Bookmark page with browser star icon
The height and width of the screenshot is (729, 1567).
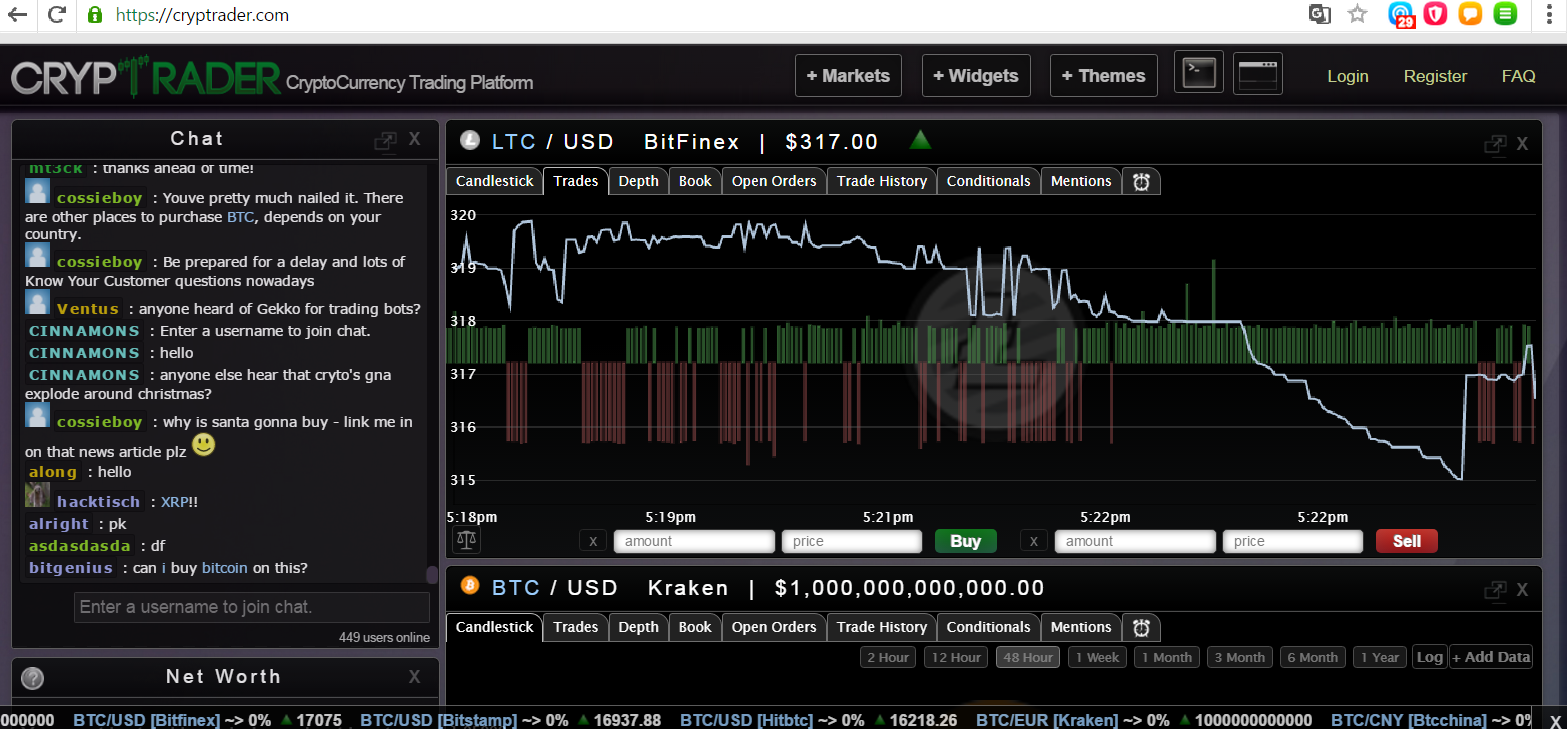(x=1357, y=14)
